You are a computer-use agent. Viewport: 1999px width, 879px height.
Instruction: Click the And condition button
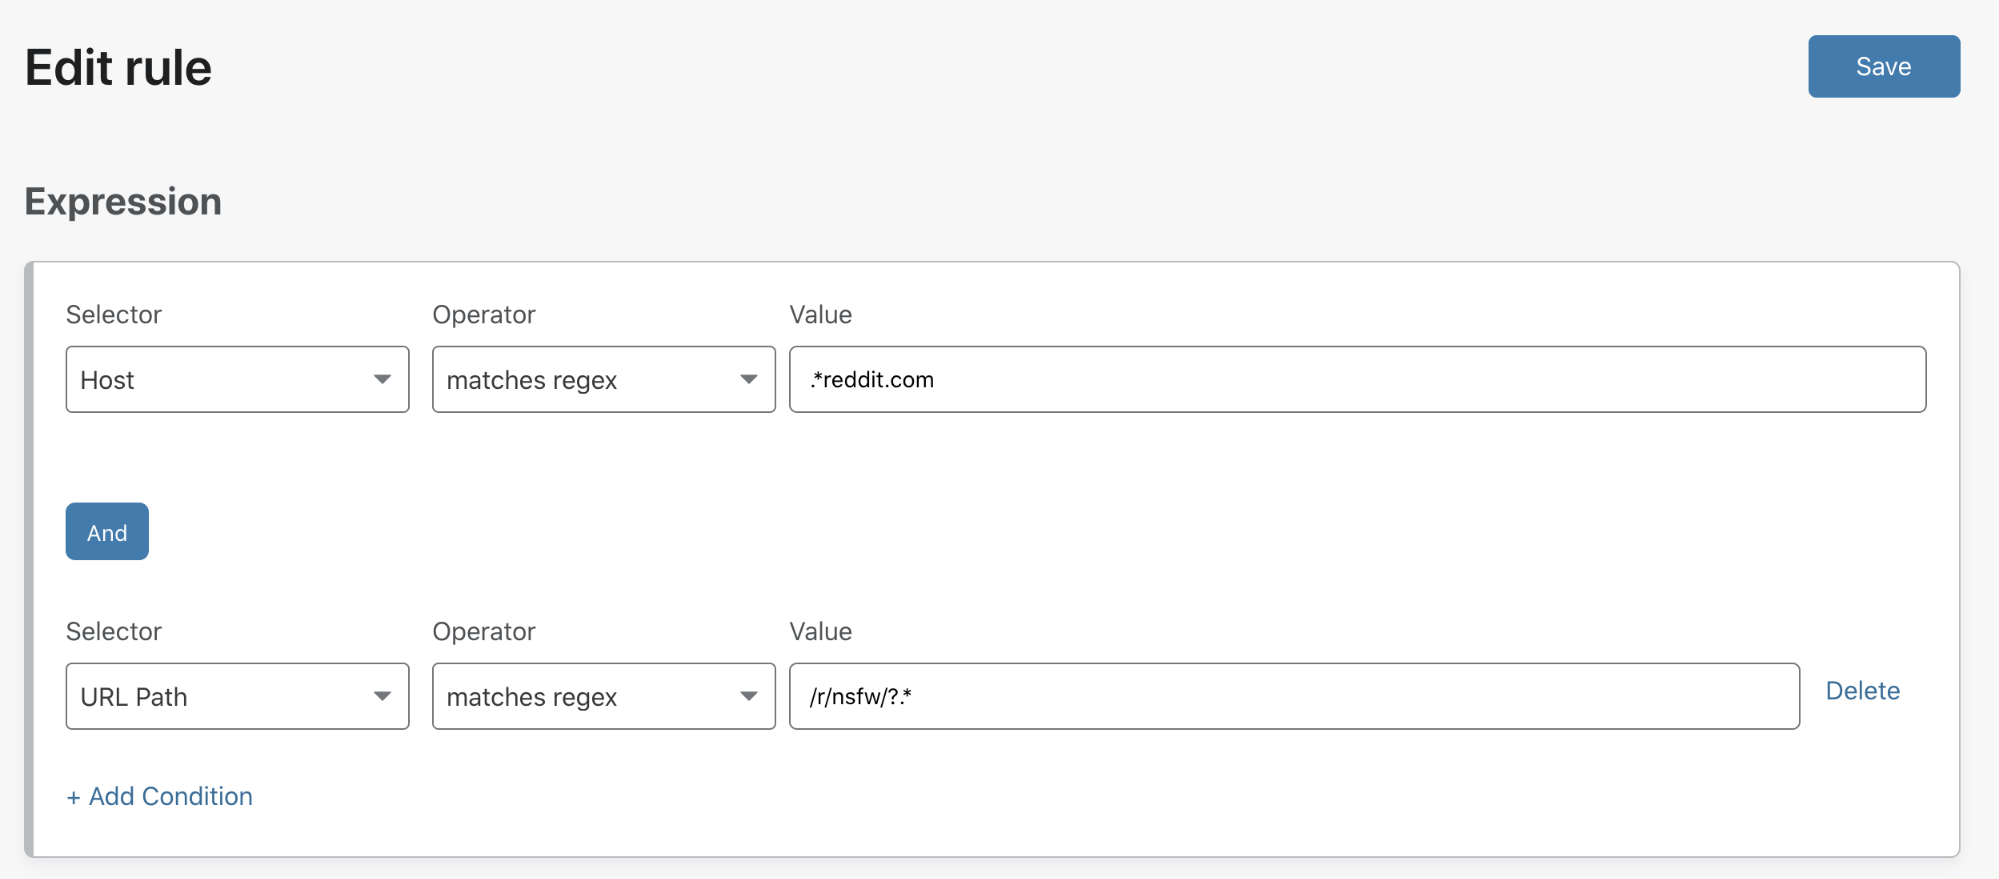[107, 531]
